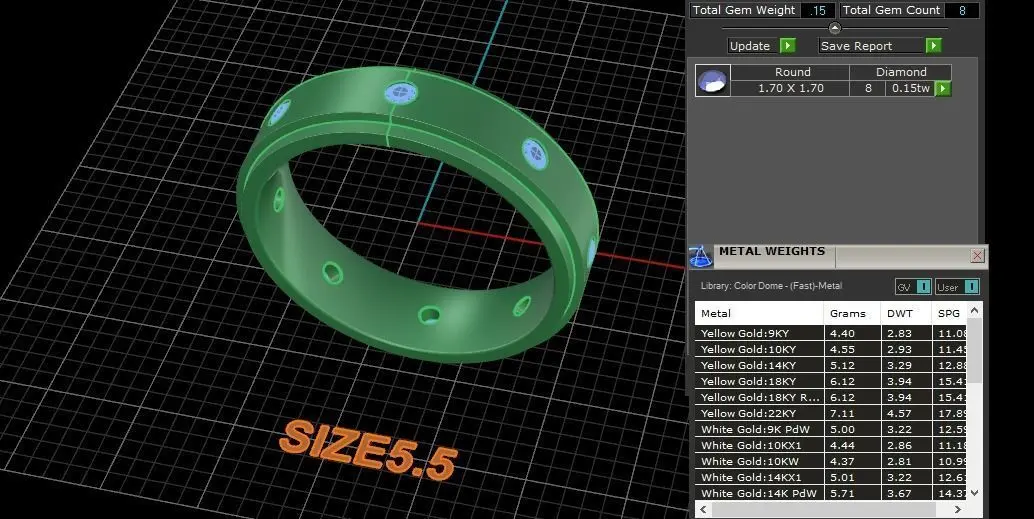1034x519 pixels.
Task: Select the White Gold:9K PdW row
Action: 831,429
